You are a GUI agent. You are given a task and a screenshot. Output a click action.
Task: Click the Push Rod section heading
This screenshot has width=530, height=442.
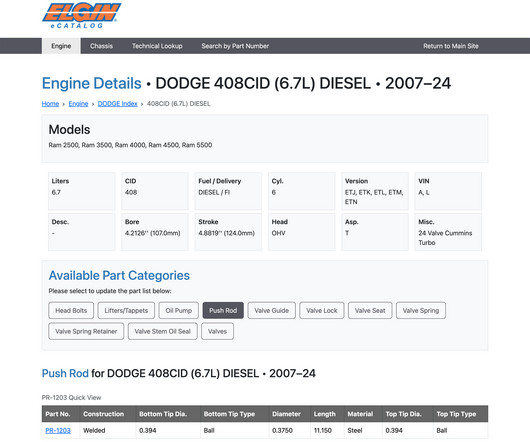pos(178,373)
